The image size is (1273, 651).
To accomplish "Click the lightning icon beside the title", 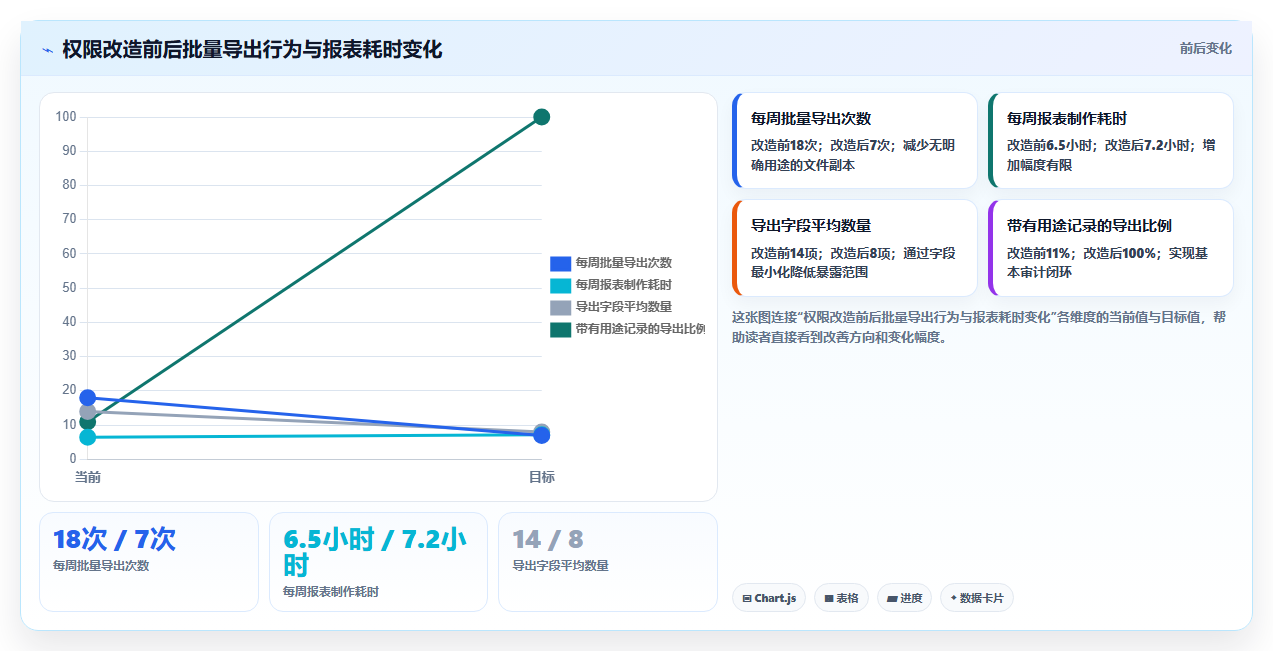I will (47, 50).
